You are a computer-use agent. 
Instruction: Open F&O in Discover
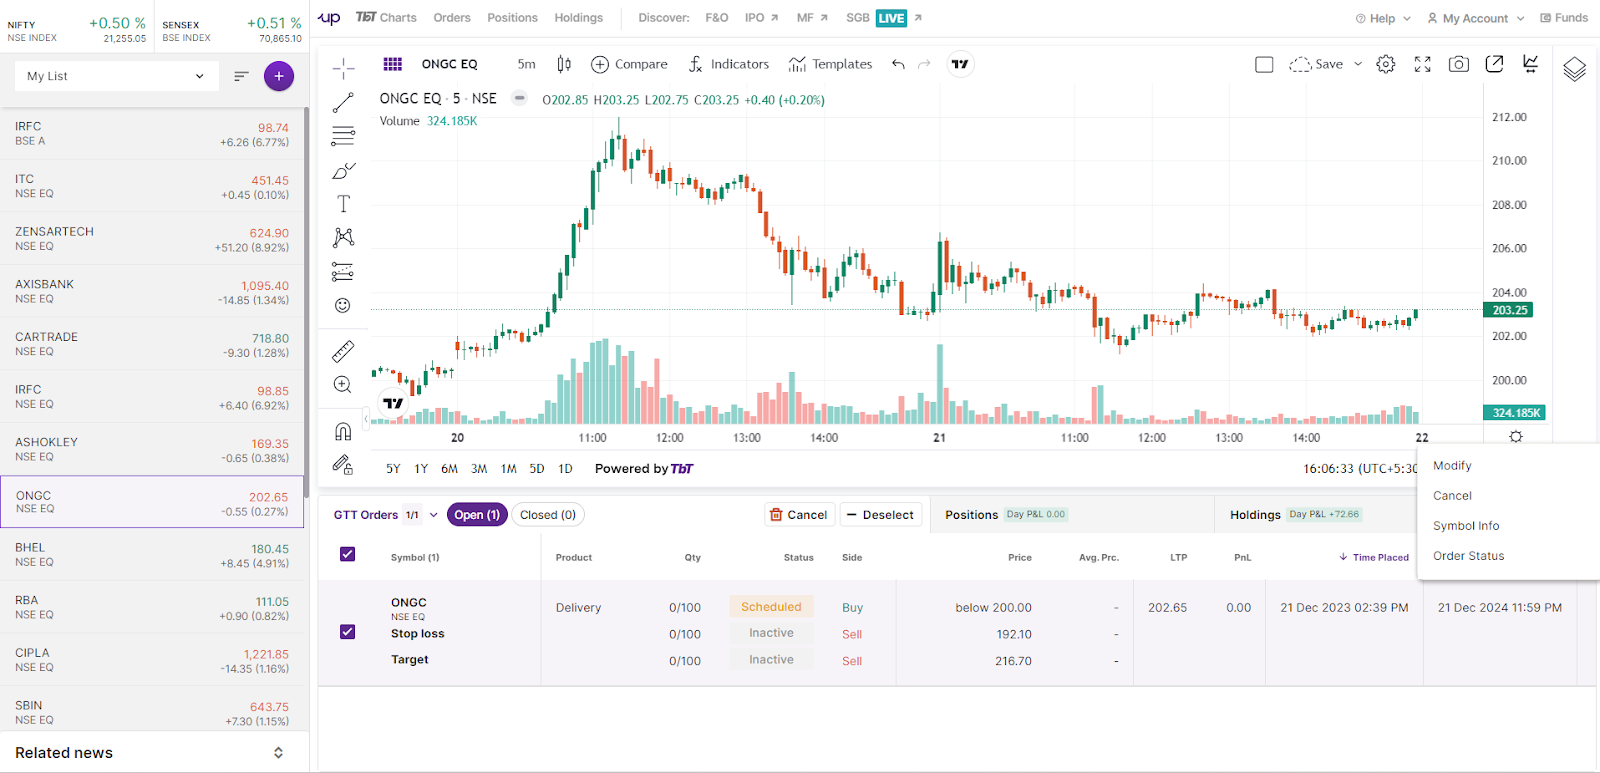(717, 18)
